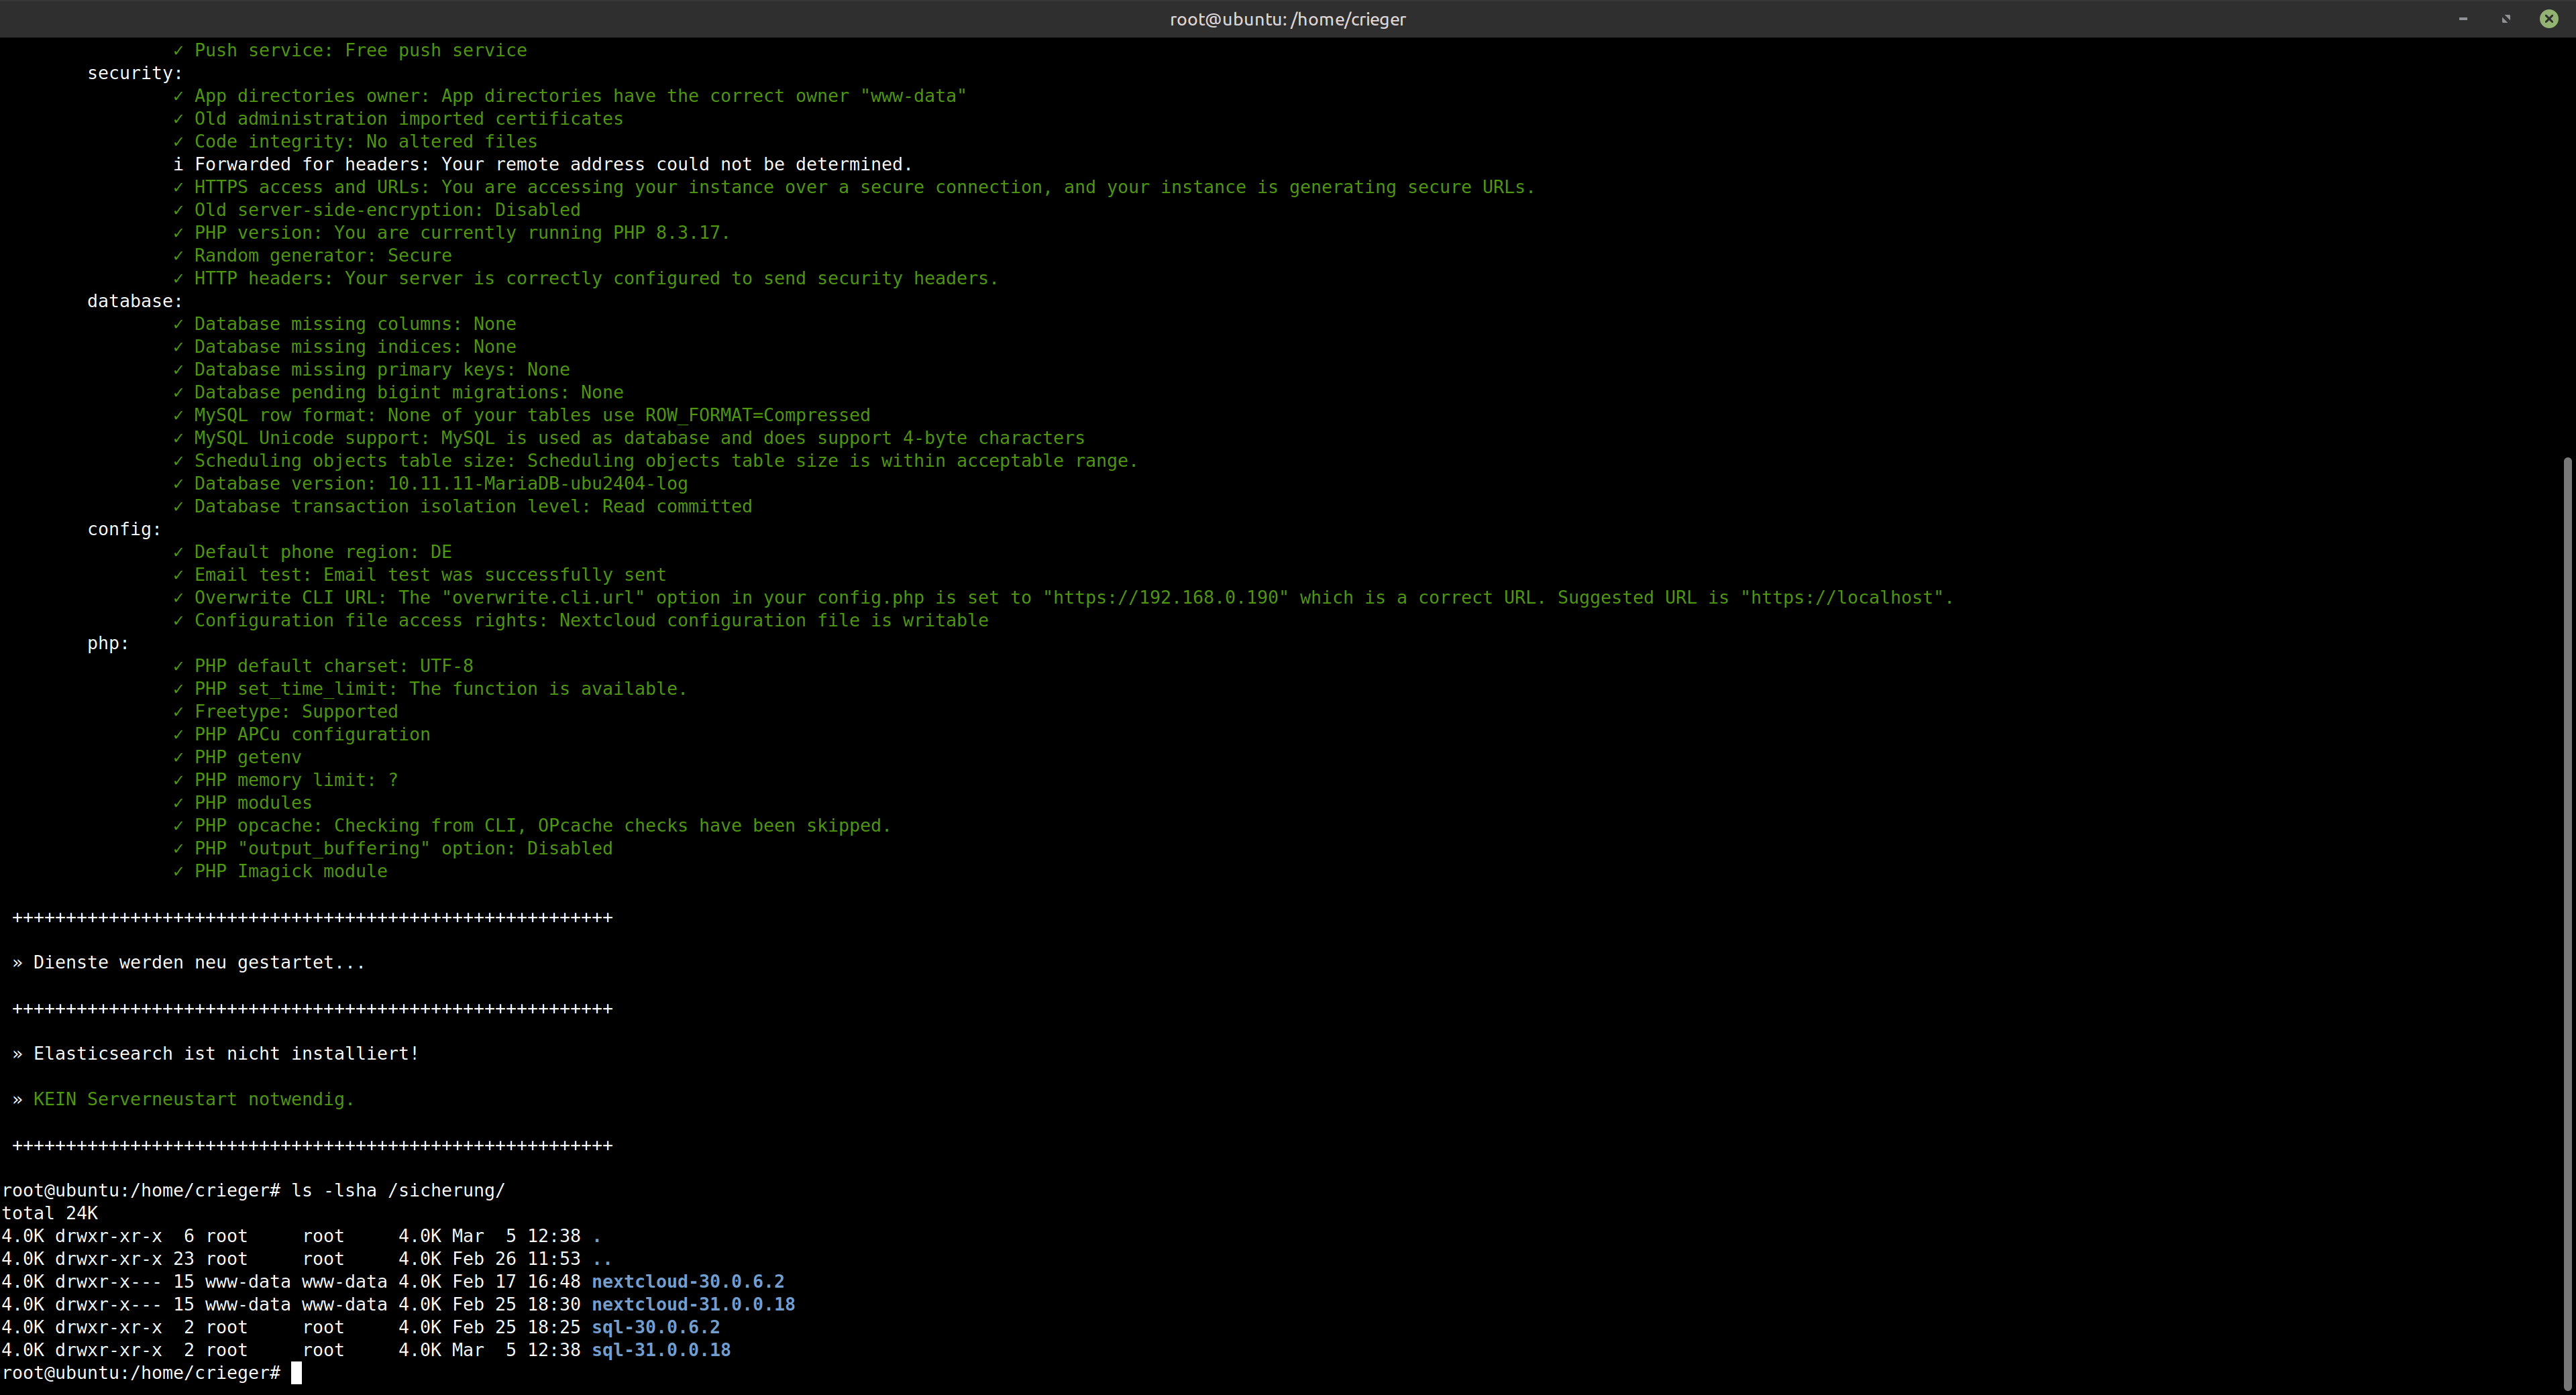Click the 'Freetype: Supported' line
The height and width of the screenshot is (1395, 2576).
tap(285, 712)
